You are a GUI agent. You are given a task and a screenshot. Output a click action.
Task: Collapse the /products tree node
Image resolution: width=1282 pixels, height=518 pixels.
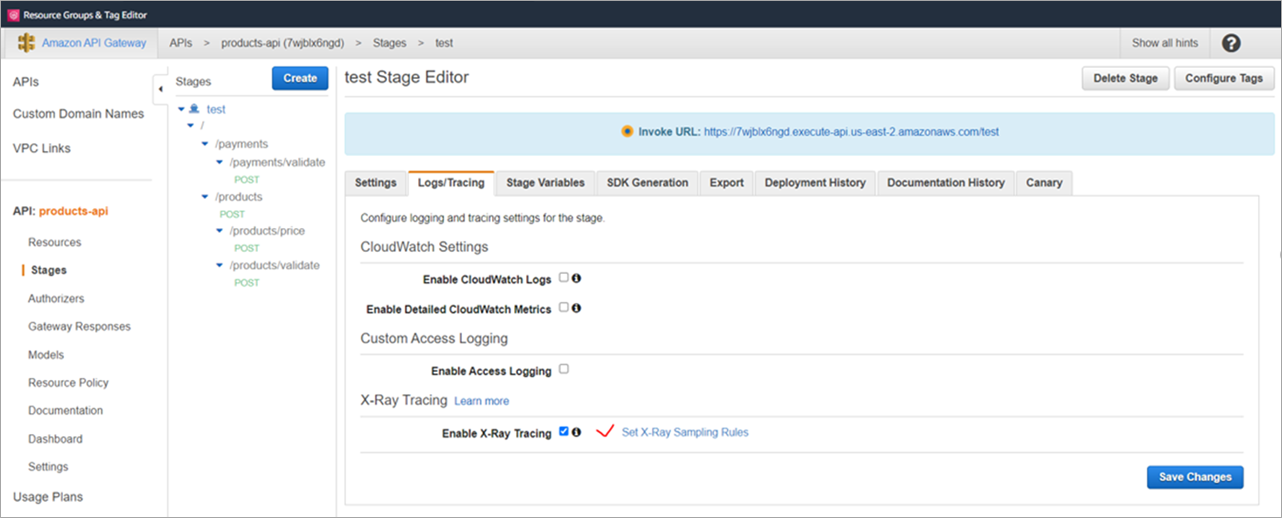pos(205,197)
